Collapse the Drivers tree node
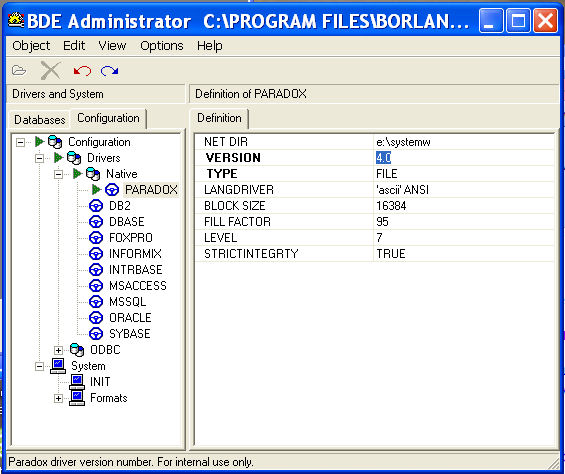This screenshot has width=565, height=474. point(39,158)
